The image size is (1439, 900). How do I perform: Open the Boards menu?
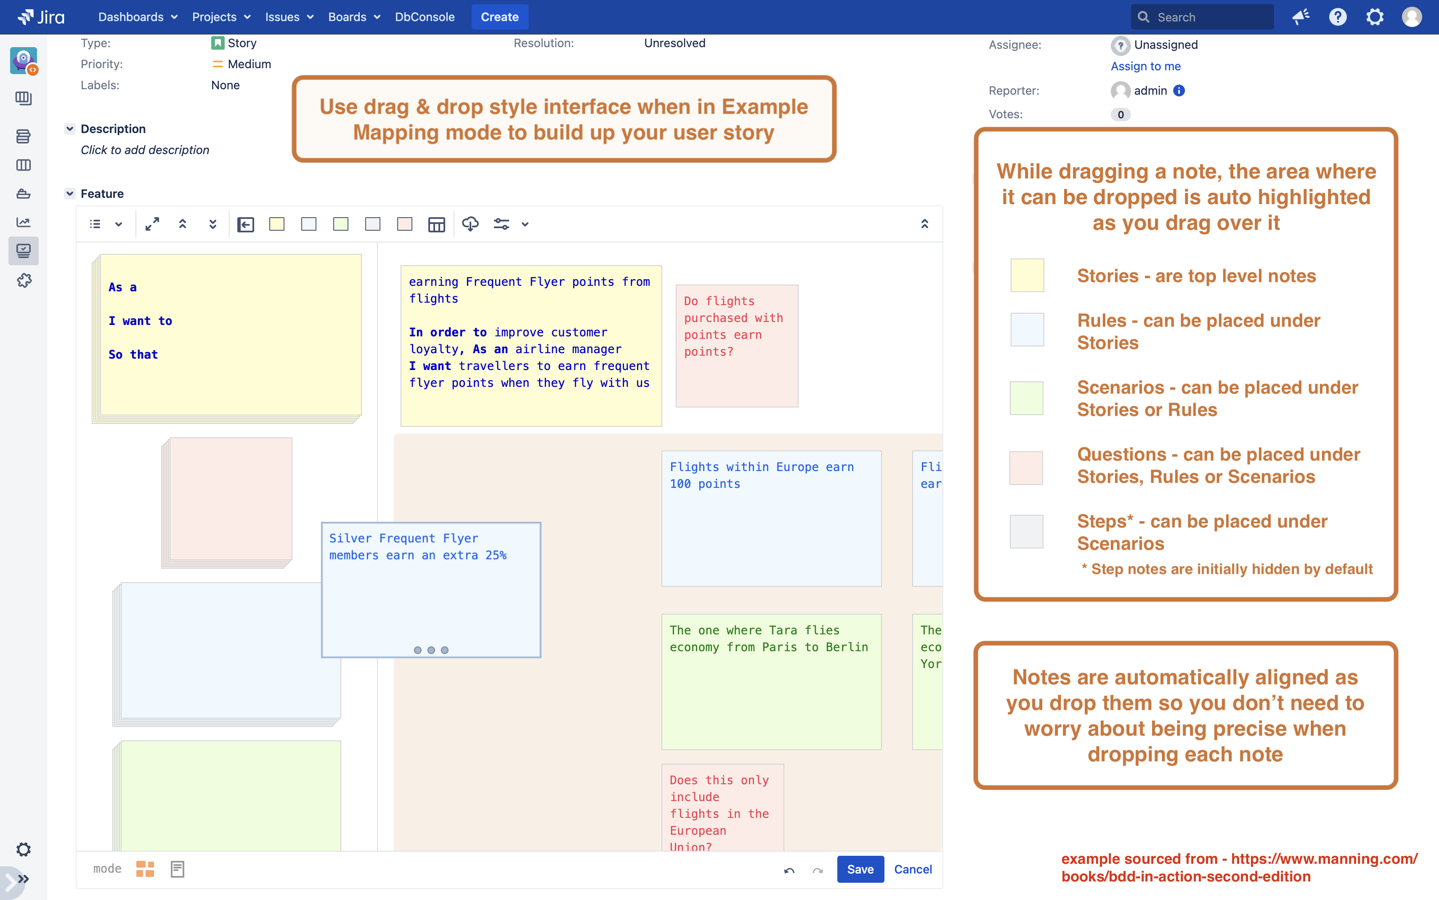pos(354,17)
